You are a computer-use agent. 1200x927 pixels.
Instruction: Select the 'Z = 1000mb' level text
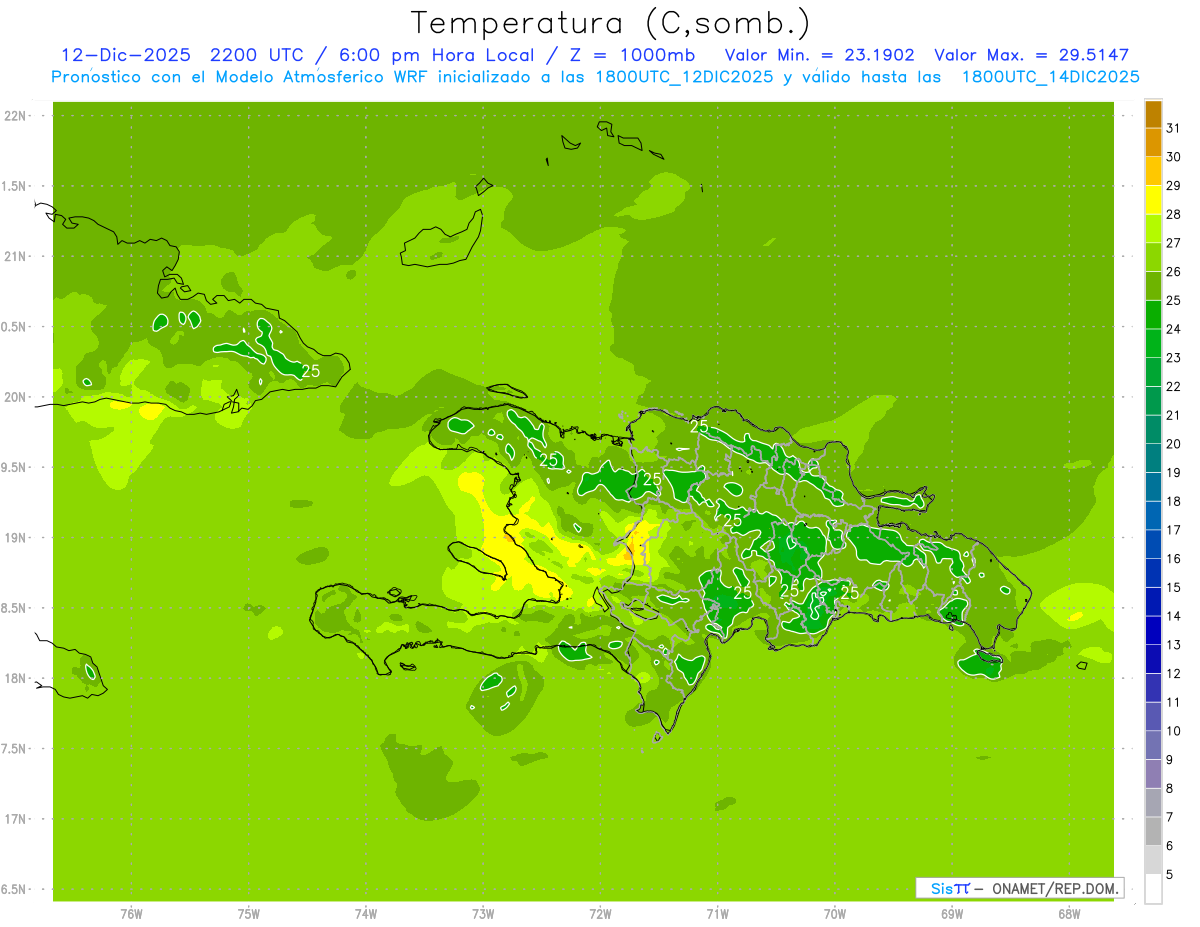(630, 55)
